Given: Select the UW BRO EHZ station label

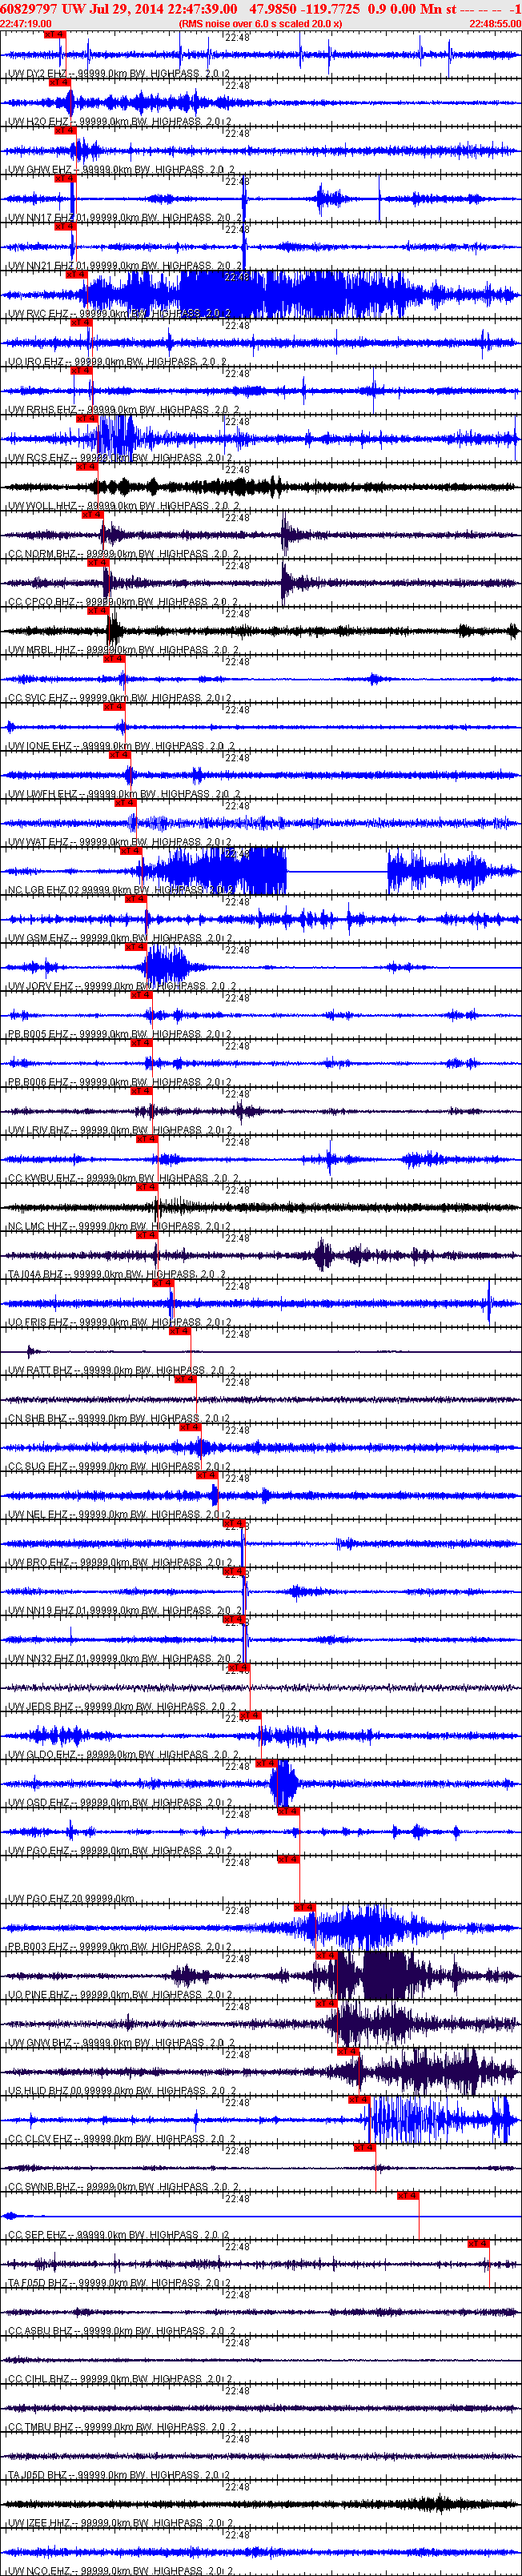Looking at the screenshot, I should click(x=119, y=1562).
